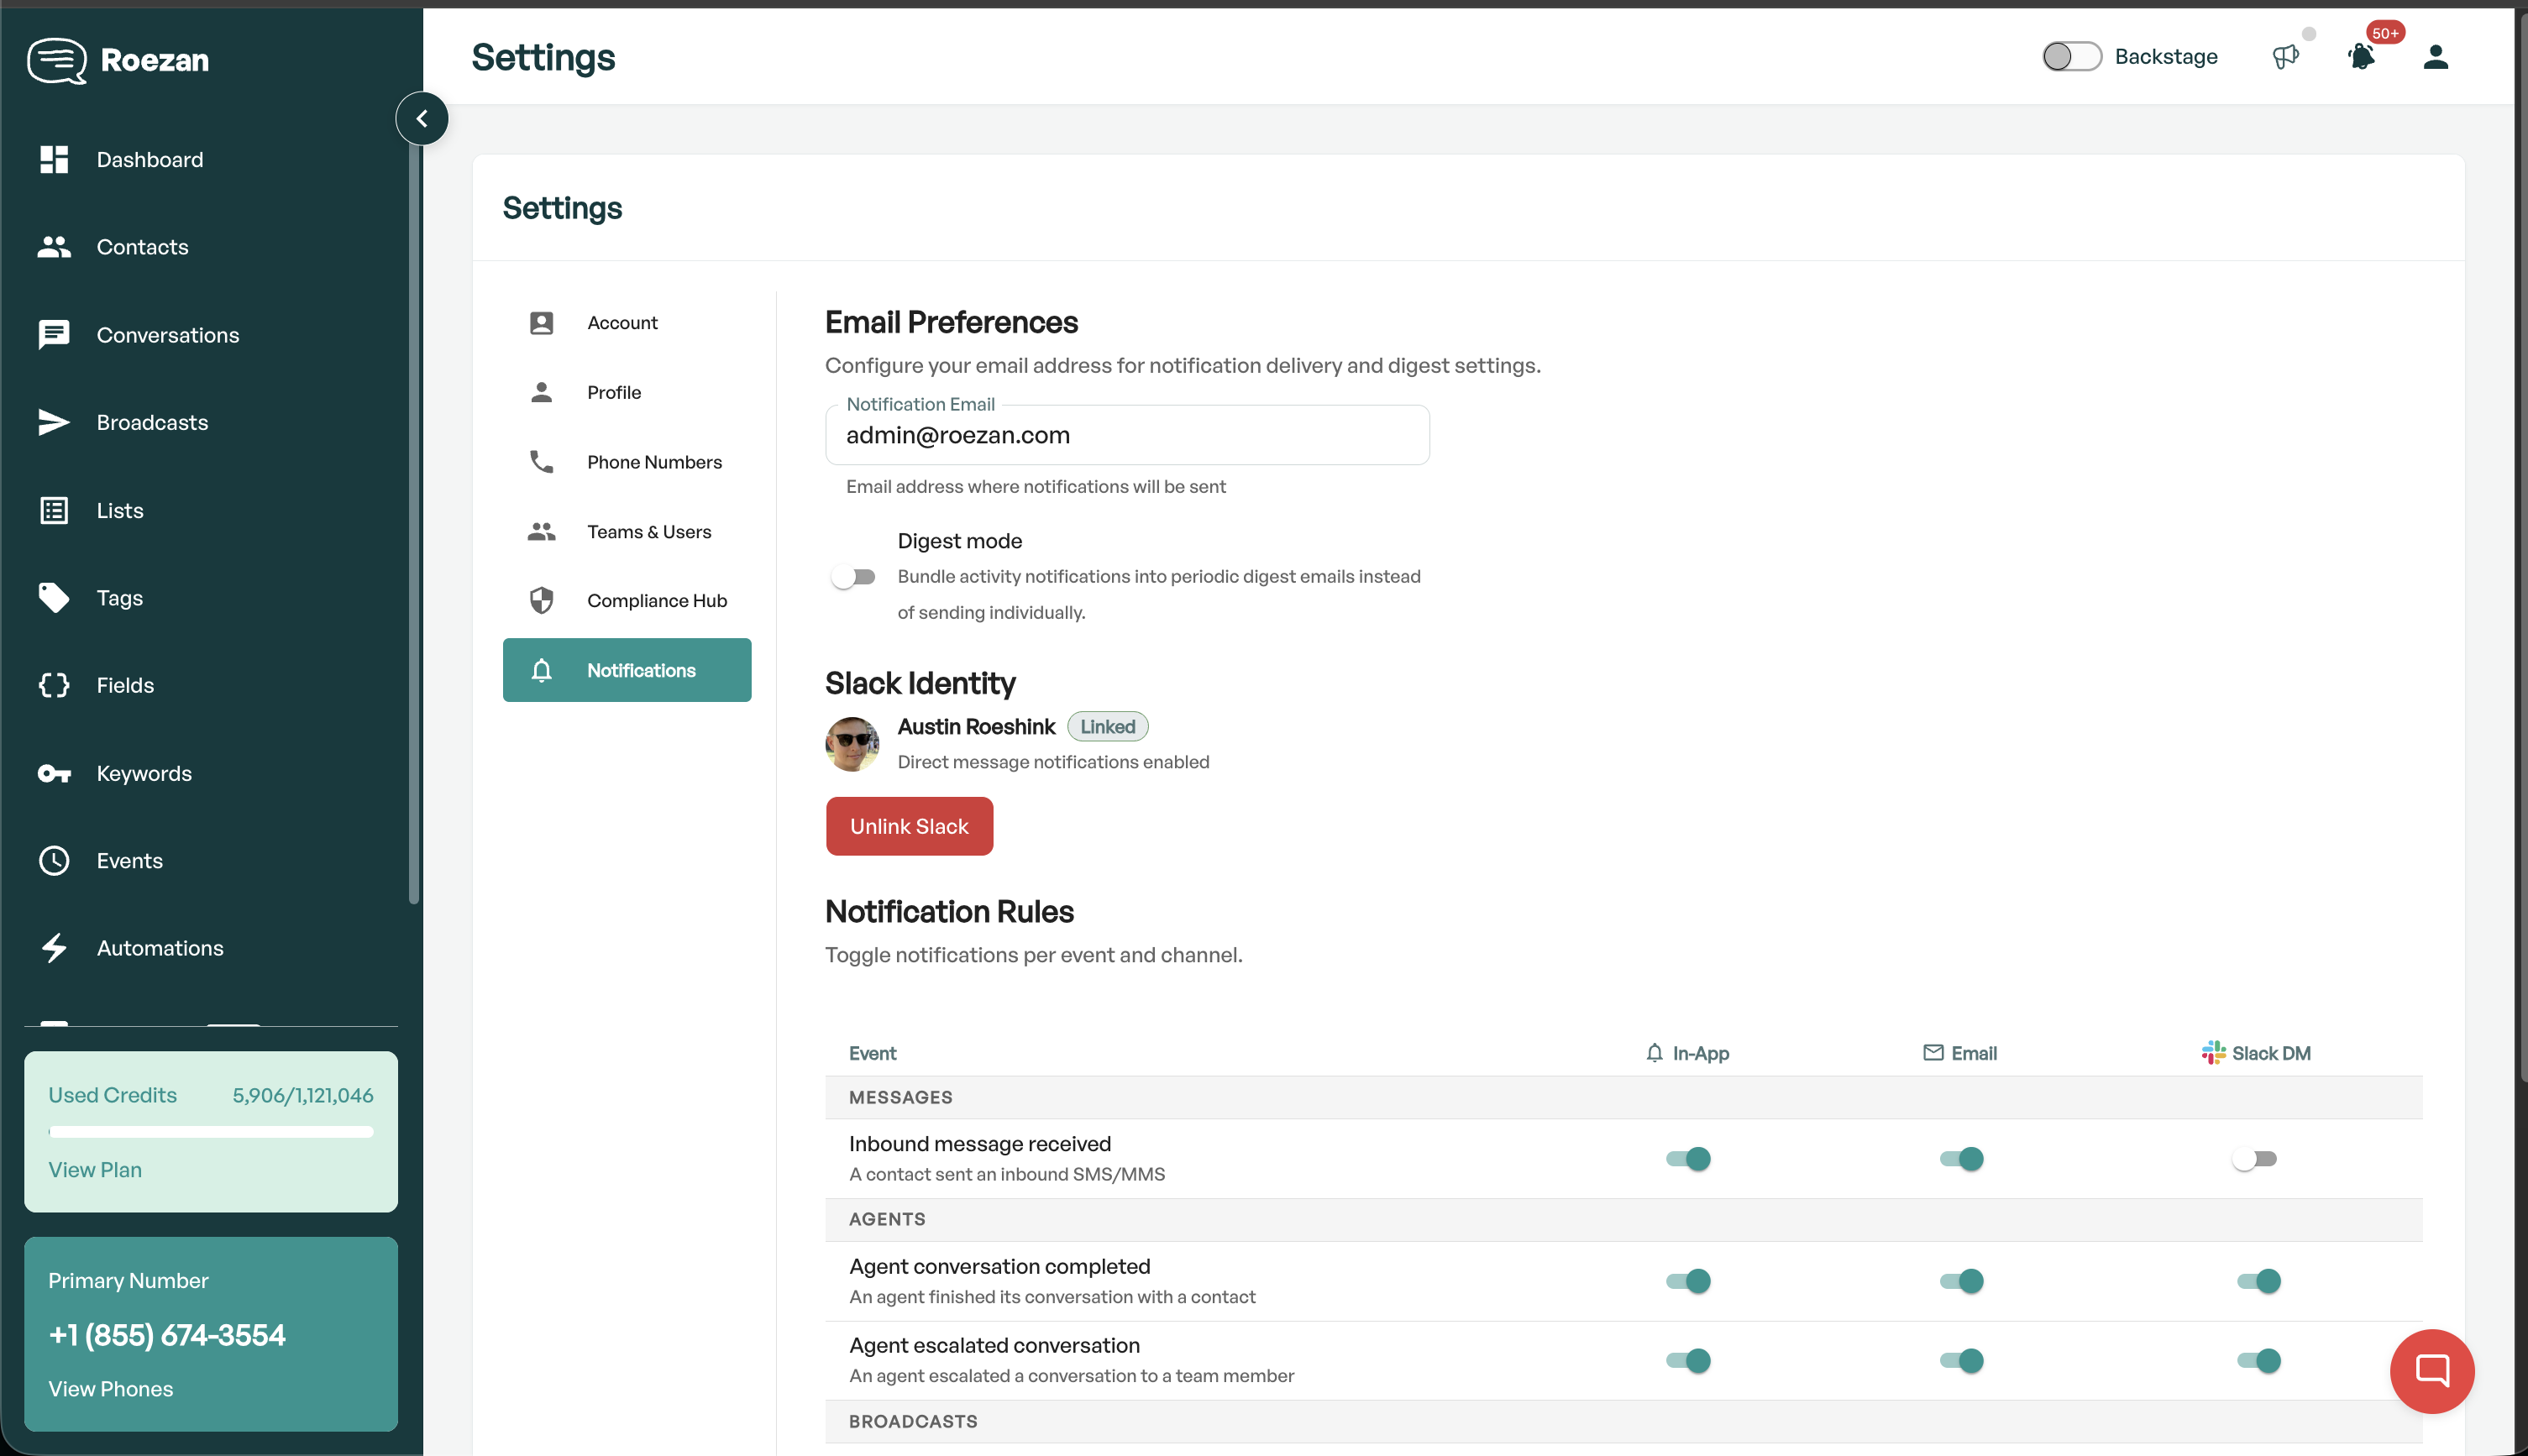Open the announcements megaphone icon
Viewport: 2528px width, 1456px height.
coord(2285,57)
